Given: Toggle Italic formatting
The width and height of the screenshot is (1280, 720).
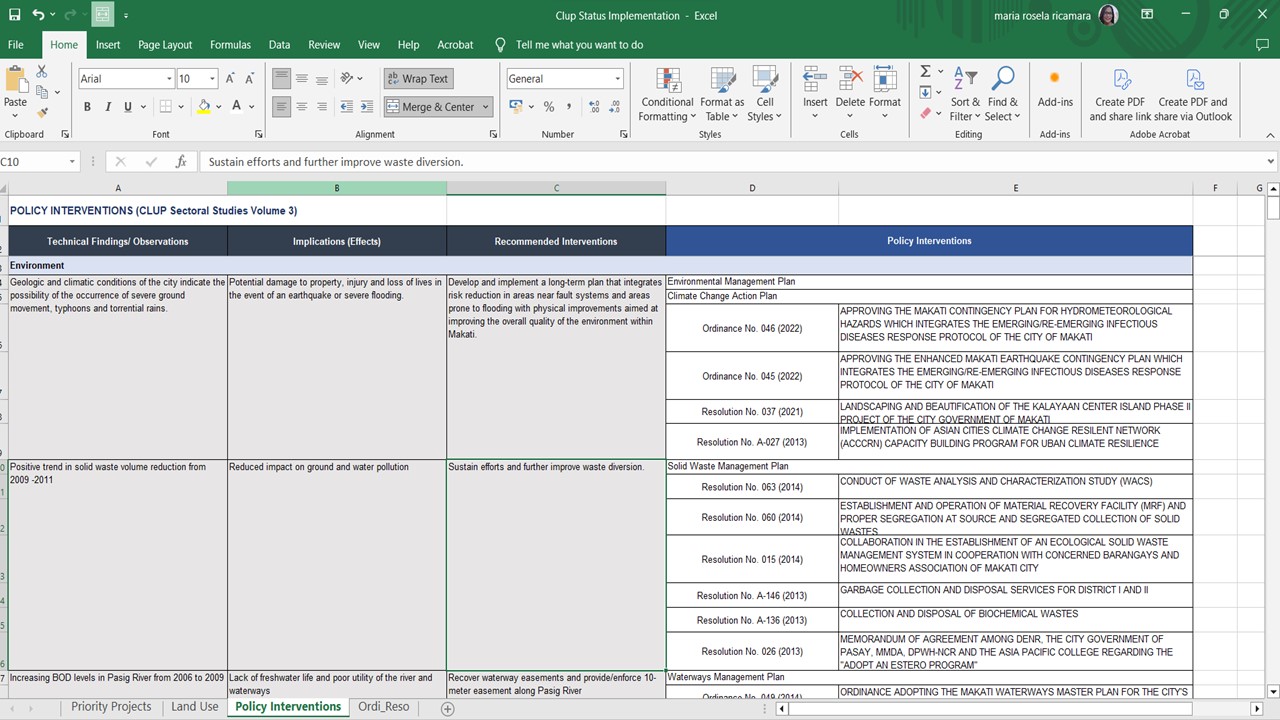Looking at the screenshot, I should (x=107, y=107).
